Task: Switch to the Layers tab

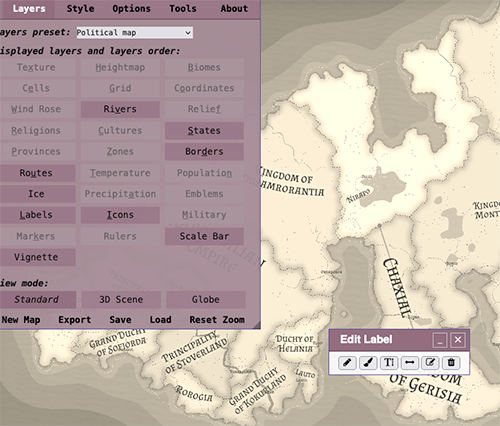Action: (29, 9)
